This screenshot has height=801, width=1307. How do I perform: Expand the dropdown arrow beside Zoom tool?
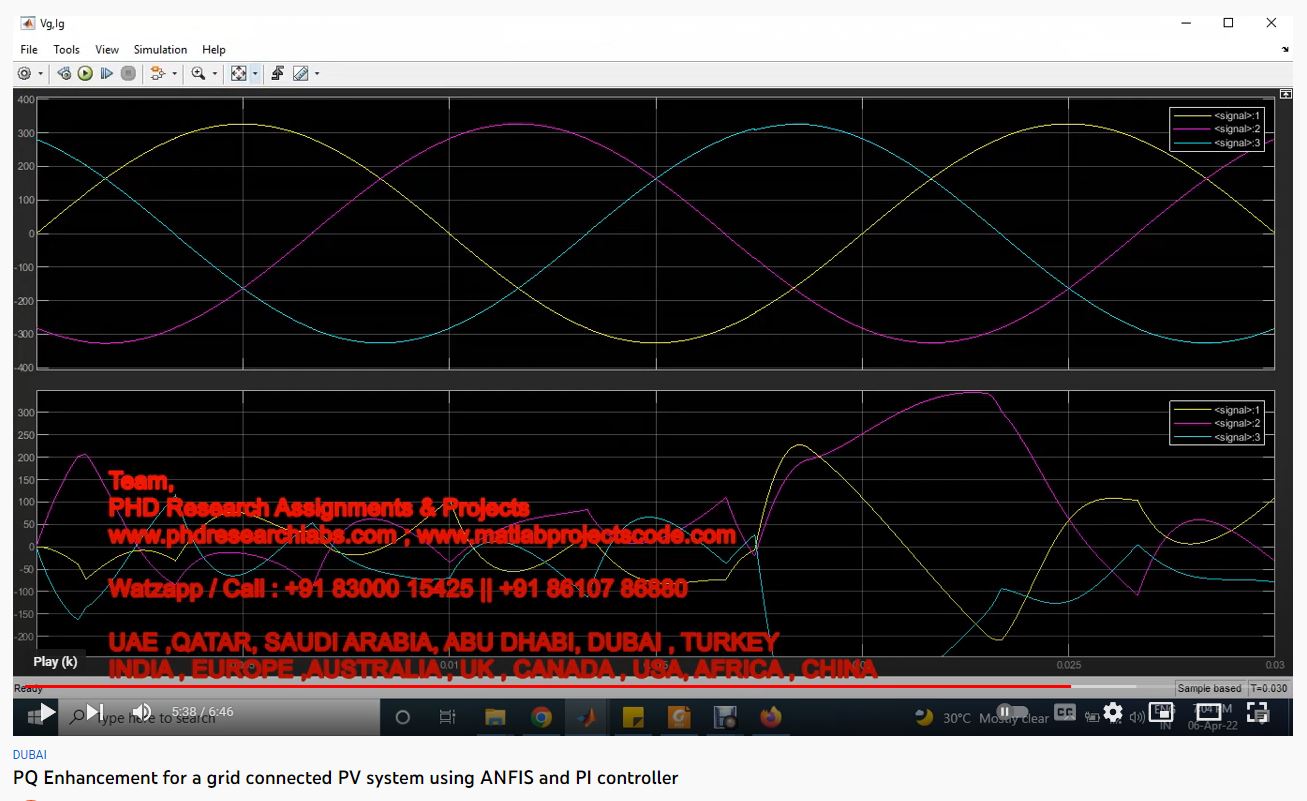point(214,73)
